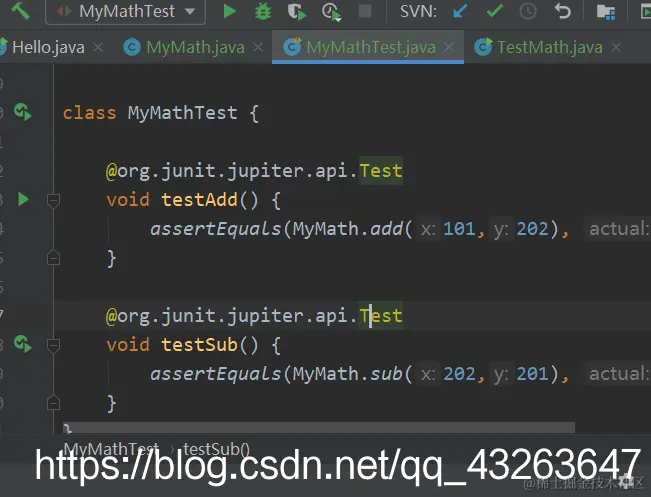Click the Build project hammer icon
Image resolution: width=651 pixels, height=497 pixels.
pos(21,11)
